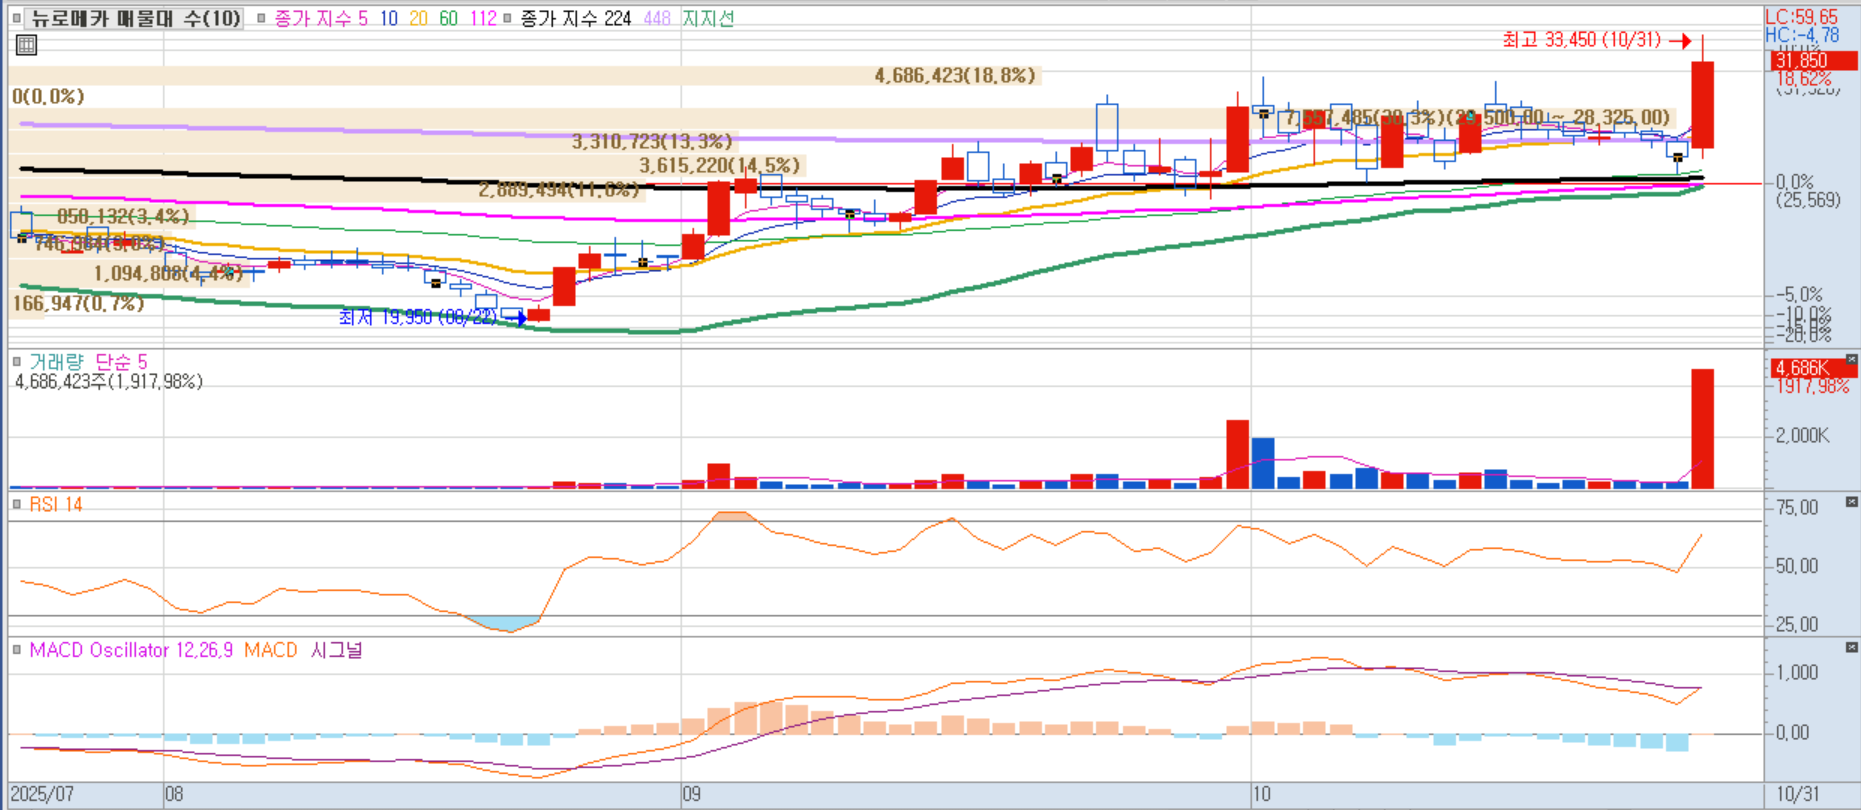Toggle the marker before 종가 지수 5
1861x810 pixels.
click(261, 18)
